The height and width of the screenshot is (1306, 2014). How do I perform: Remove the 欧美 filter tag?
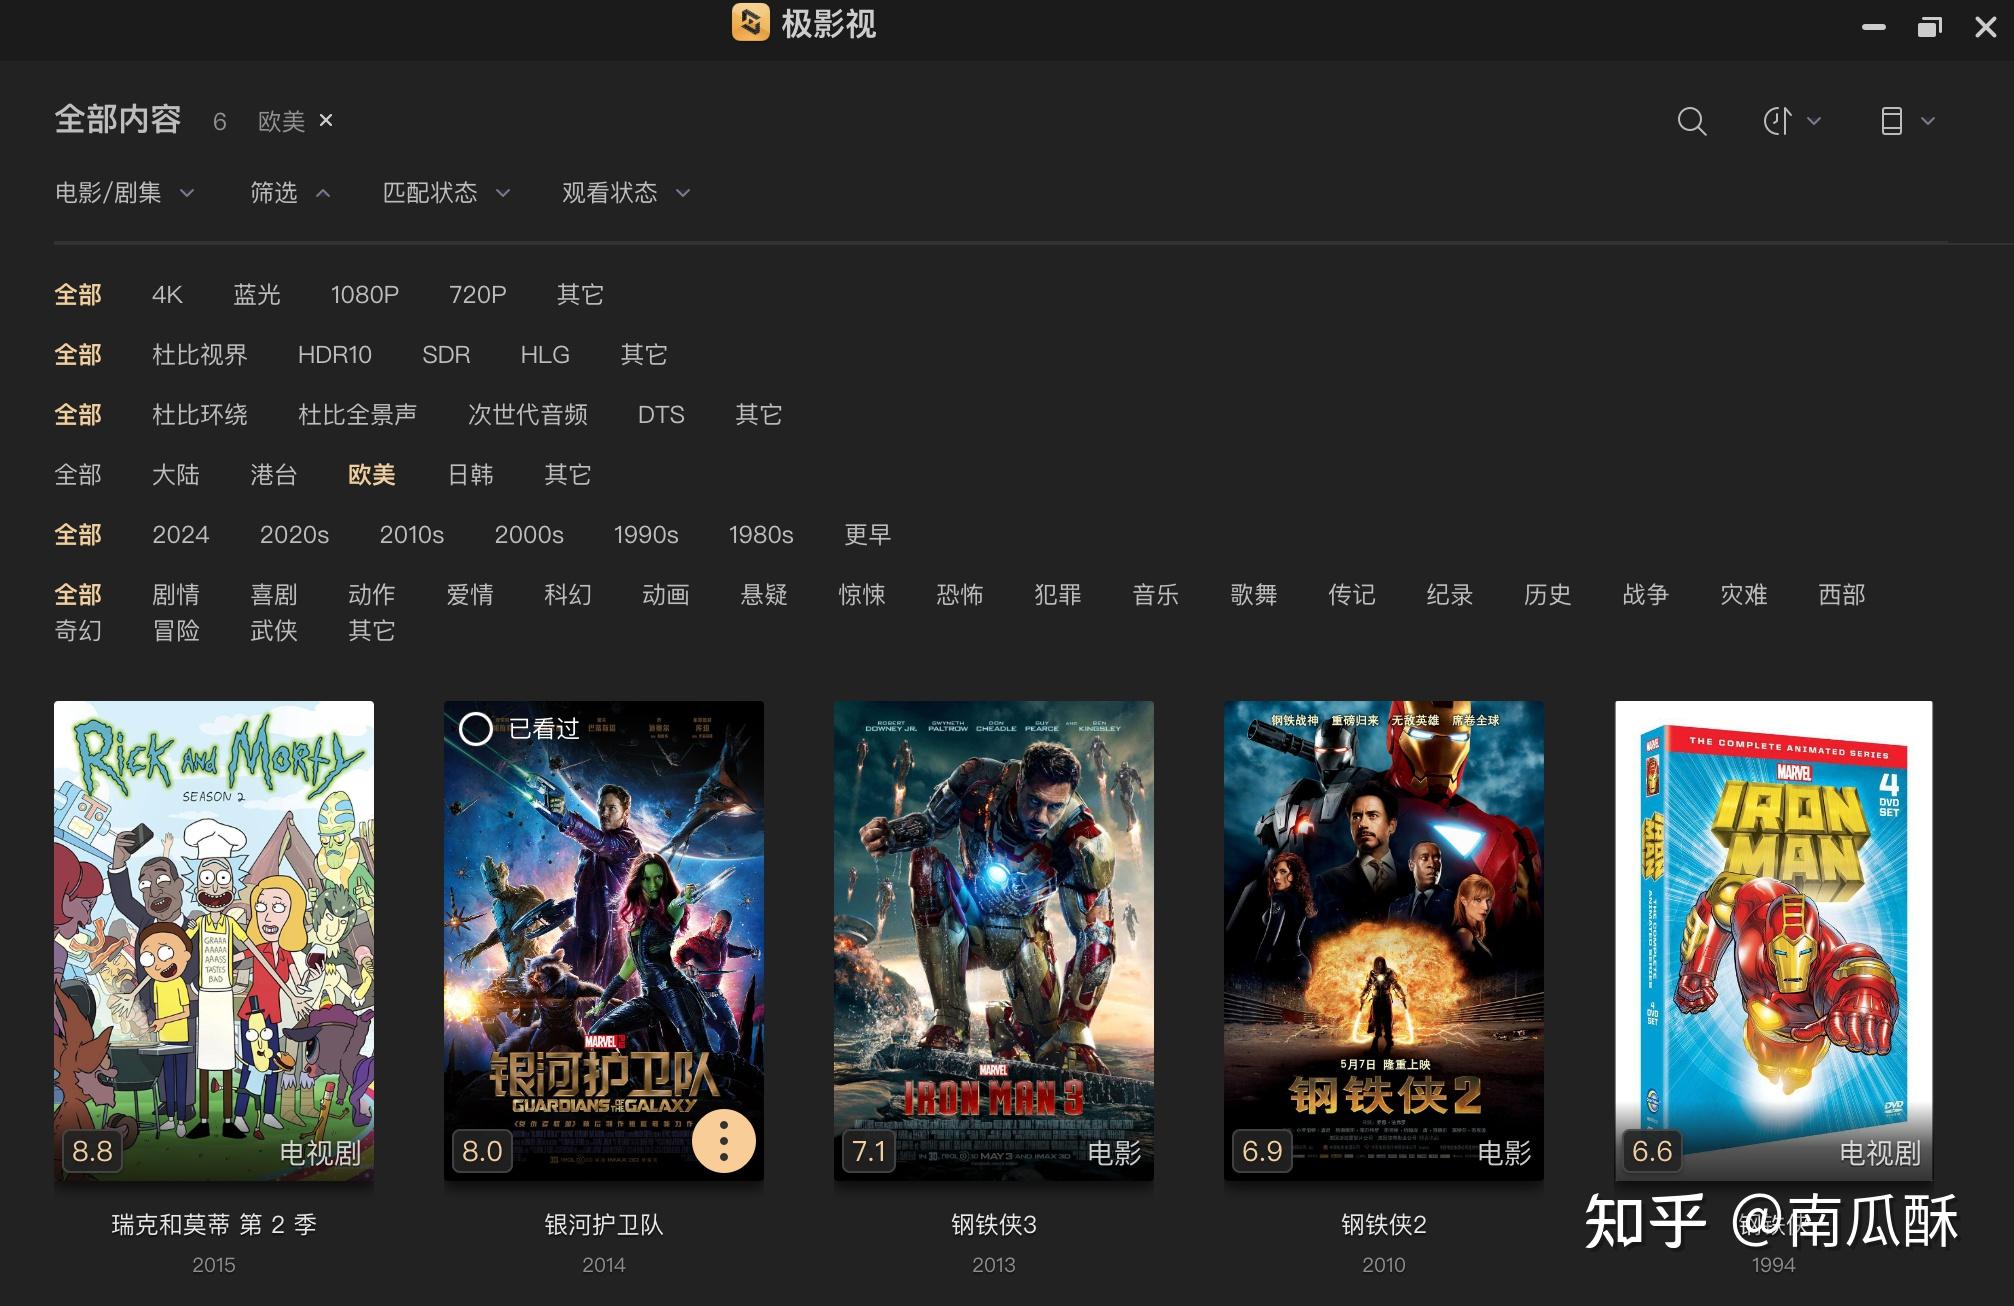point(326,120)
